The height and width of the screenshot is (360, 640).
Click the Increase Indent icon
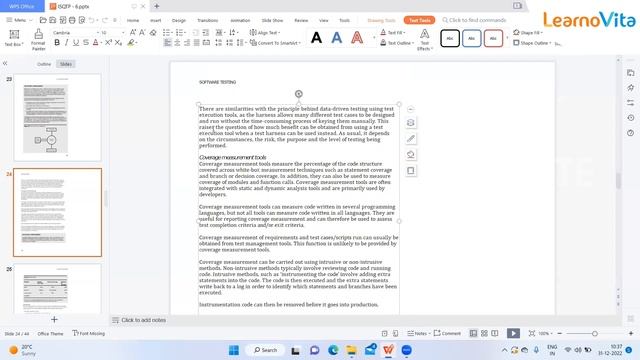pyautogui.click(x=206, y=32)
